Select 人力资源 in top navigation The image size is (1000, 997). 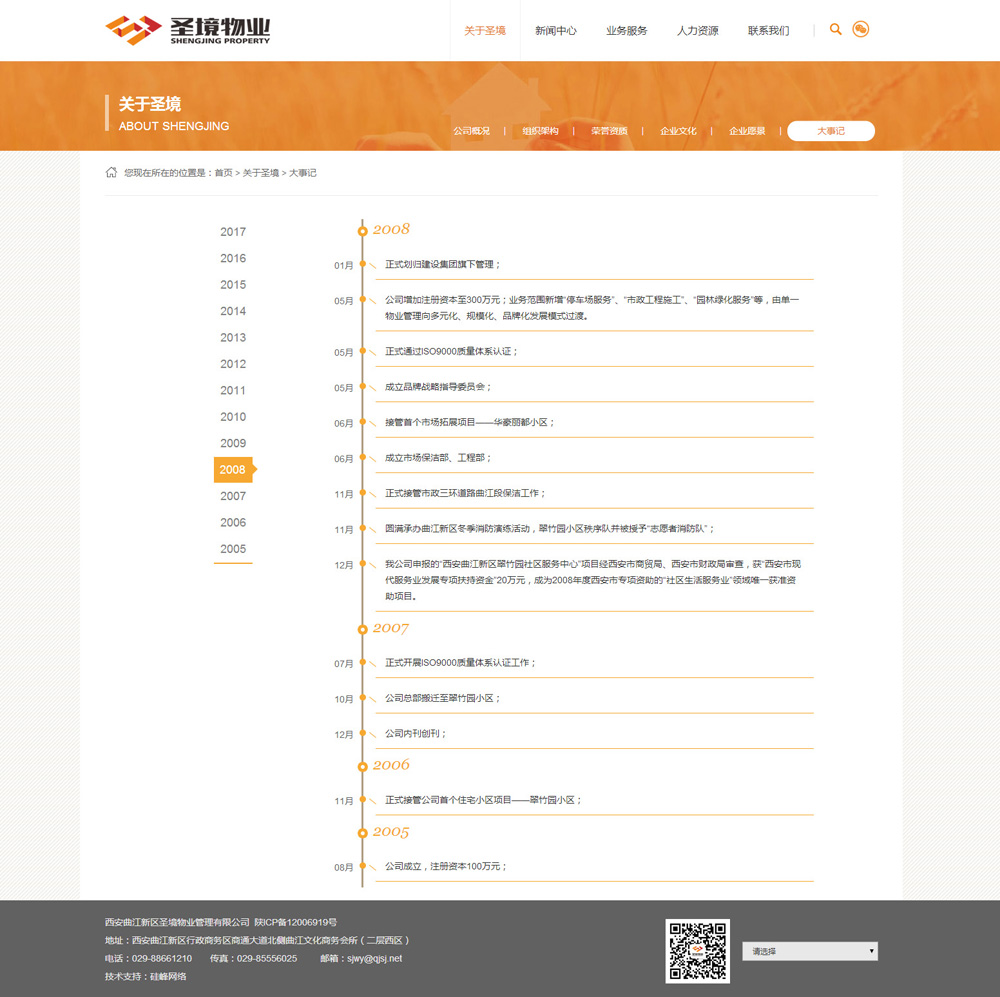click(697, 31)
